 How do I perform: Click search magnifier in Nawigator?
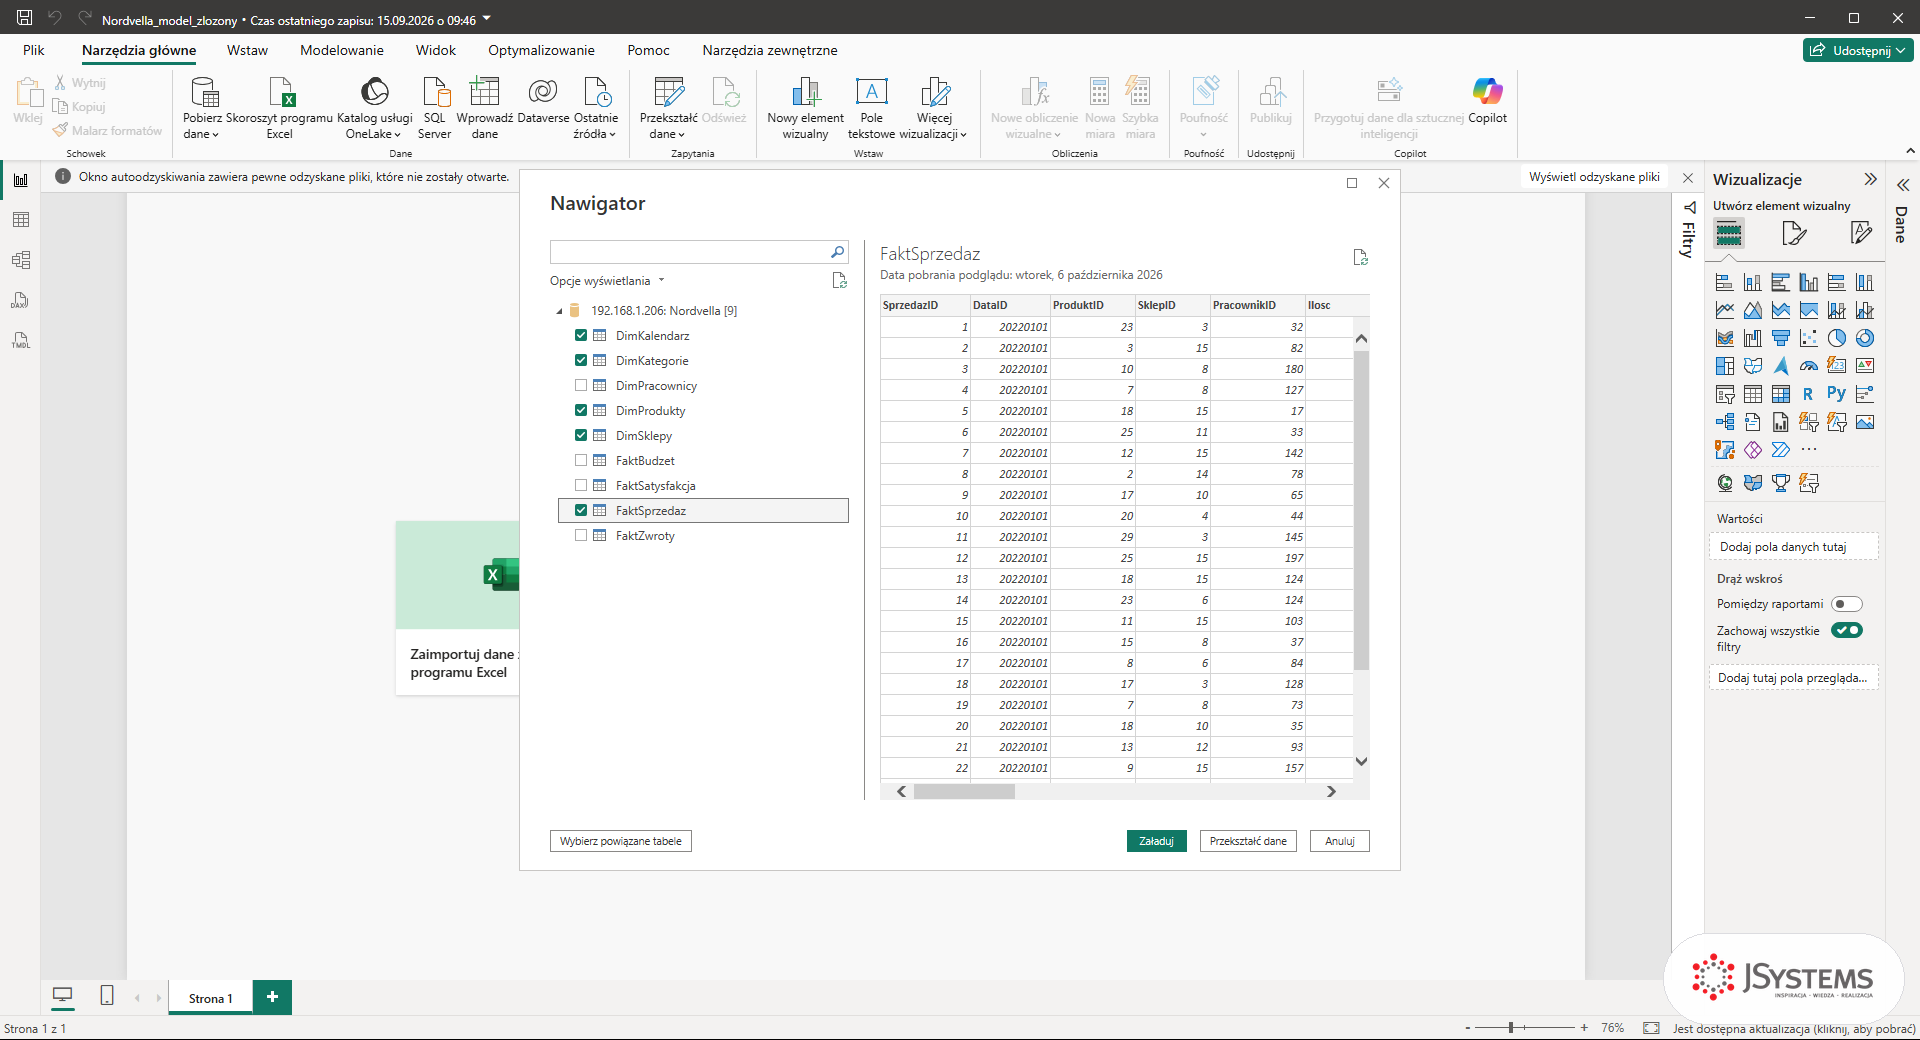tap(837, 252)
